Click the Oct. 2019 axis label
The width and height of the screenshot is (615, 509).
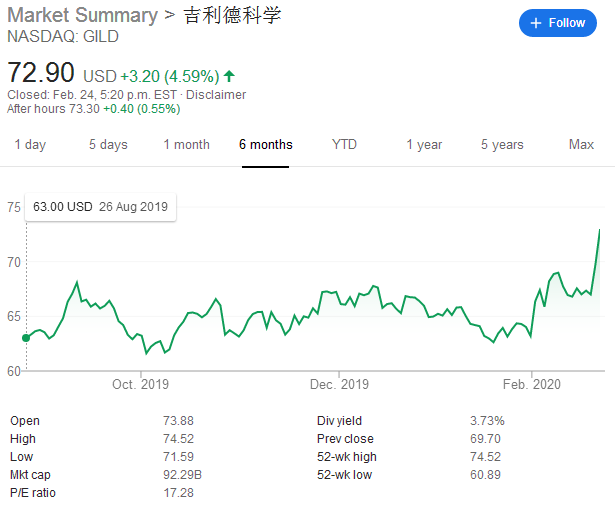[x=141, y=385]
